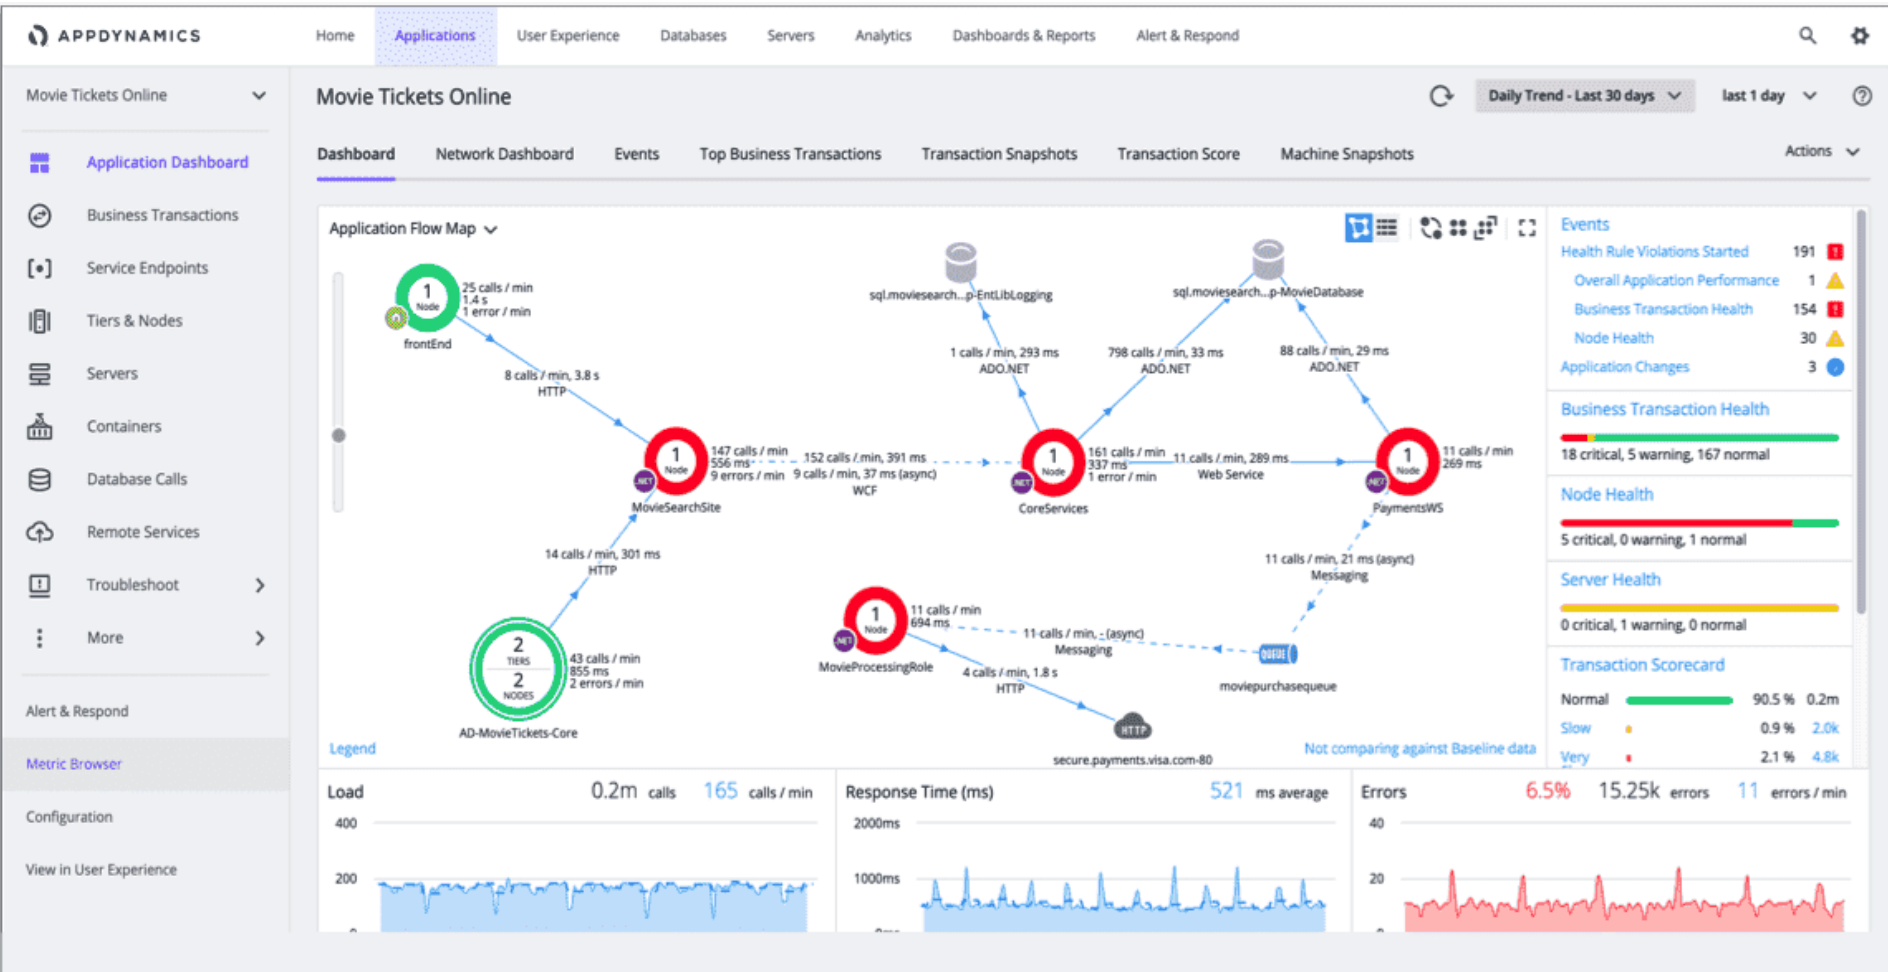Screen dimensions: 1888x972
Task: Switch to the Network Dashboard tab
Action: 504,154
